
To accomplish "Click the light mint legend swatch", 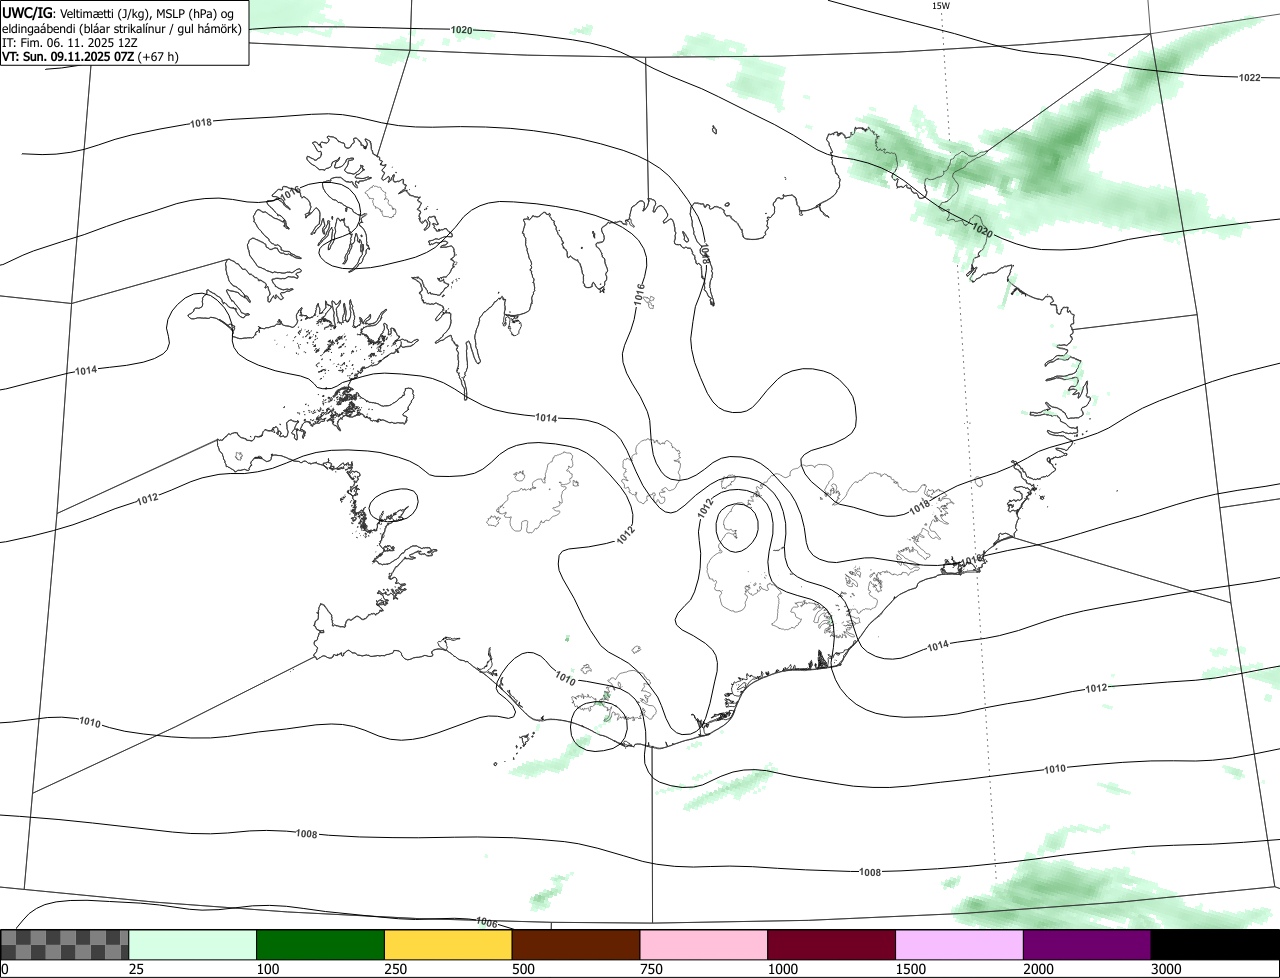I will click(x=193, y=945).
